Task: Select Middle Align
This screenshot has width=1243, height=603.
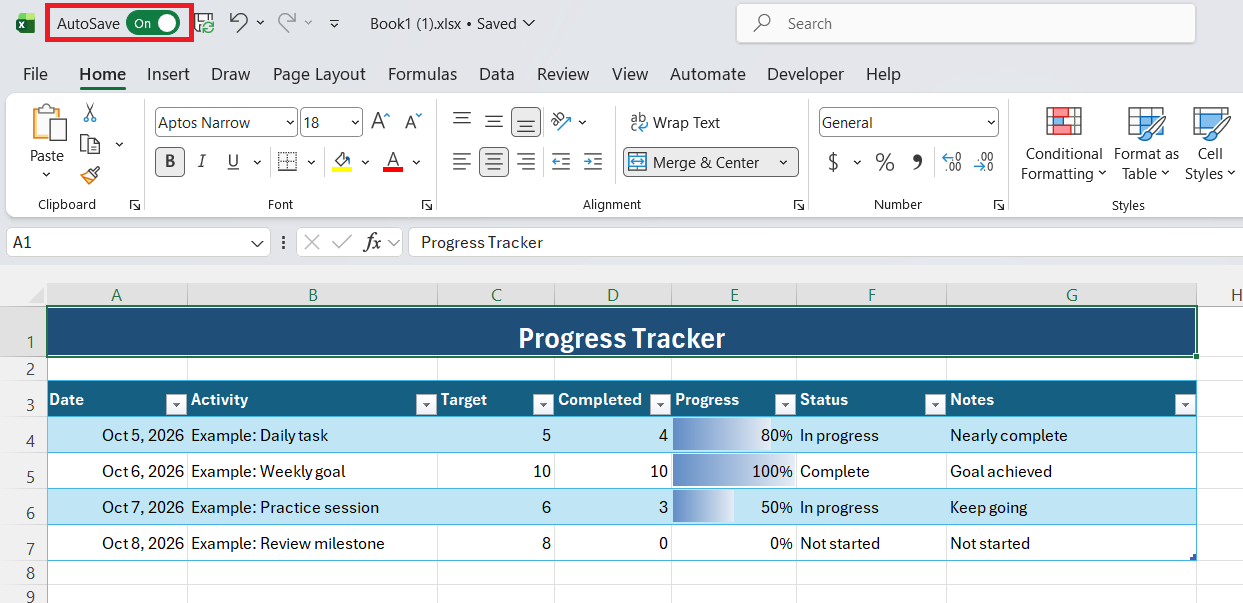Action: pos(494,121)
